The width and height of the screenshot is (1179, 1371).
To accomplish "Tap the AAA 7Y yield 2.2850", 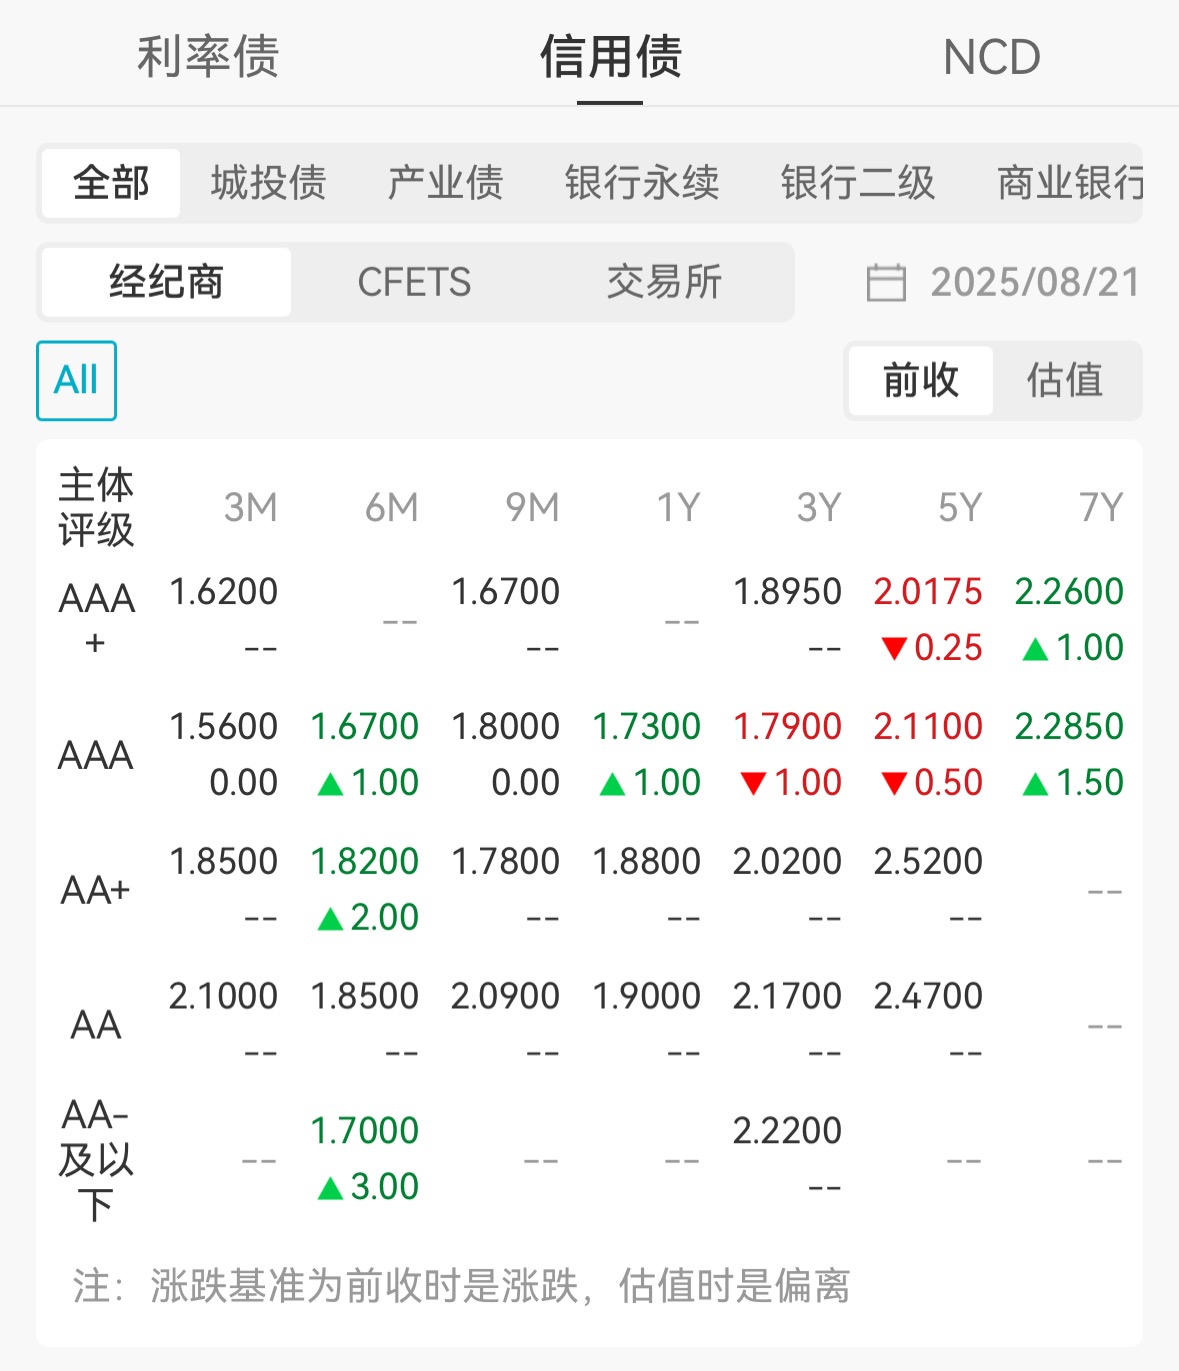I will (x=1069, y=726).
